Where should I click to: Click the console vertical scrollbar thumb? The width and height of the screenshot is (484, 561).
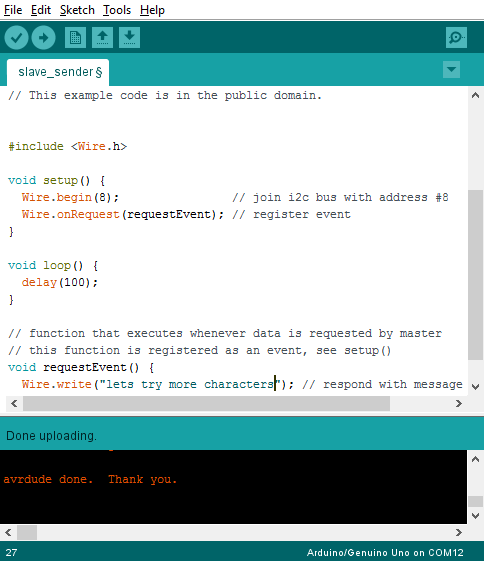(x=475, y=501)
